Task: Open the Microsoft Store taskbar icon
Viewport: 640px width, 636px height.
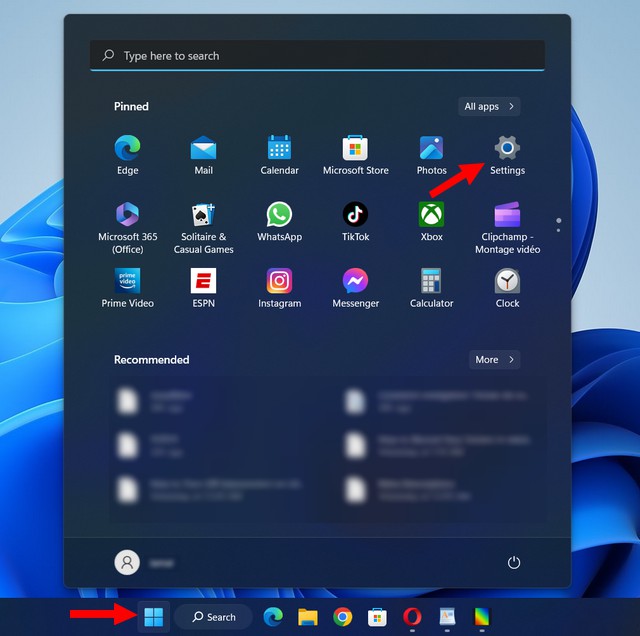Action: (377, 617)
